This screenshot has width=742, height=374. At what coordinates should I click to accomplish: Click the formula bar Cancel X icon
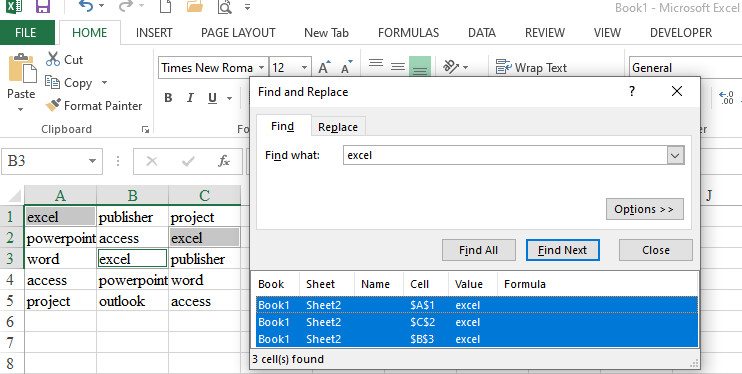151,161
